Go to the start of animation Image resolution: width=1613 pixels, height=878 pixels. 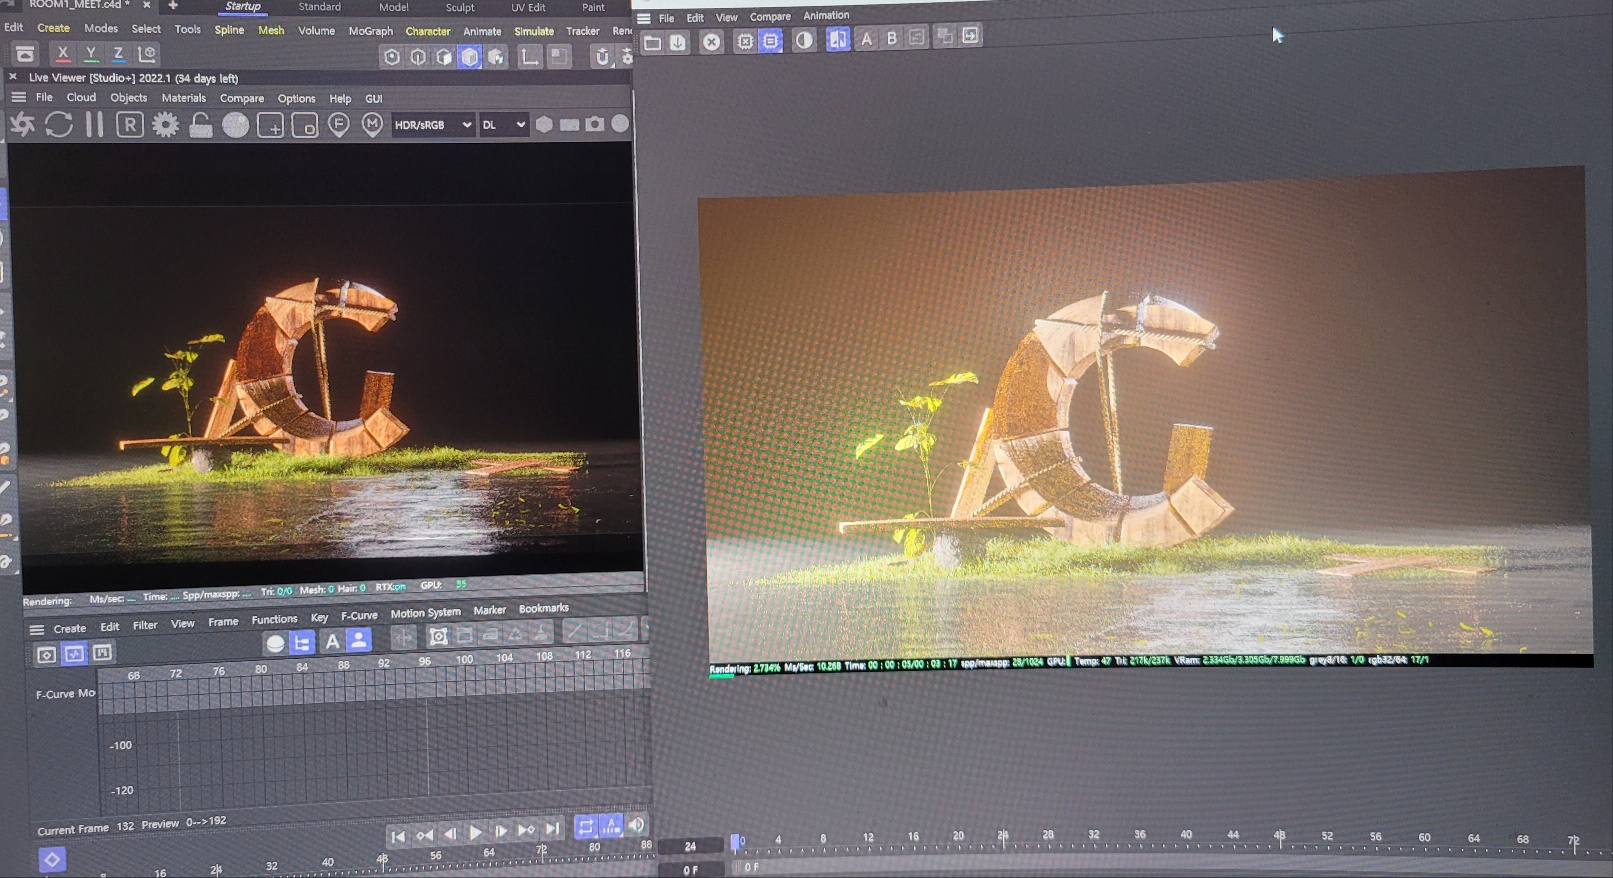[x=398, y=836]
